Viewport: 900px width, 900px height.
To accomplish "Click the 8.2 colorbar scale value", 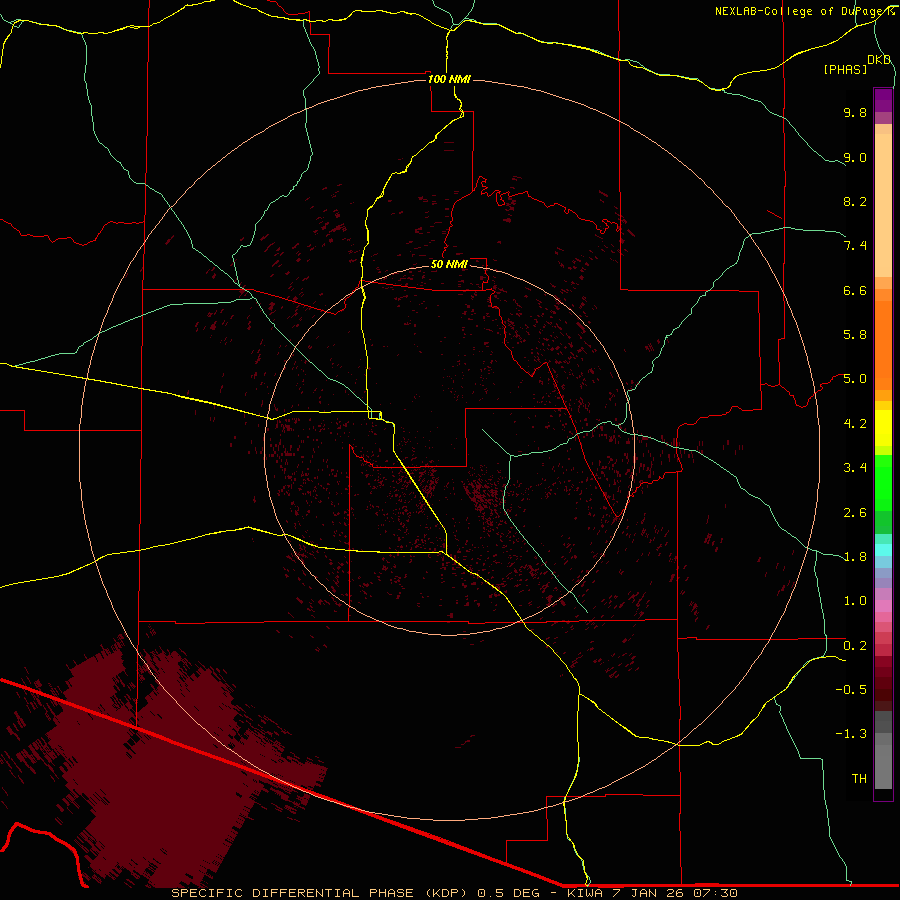I will pyautogui.click(x=855, y=201).
